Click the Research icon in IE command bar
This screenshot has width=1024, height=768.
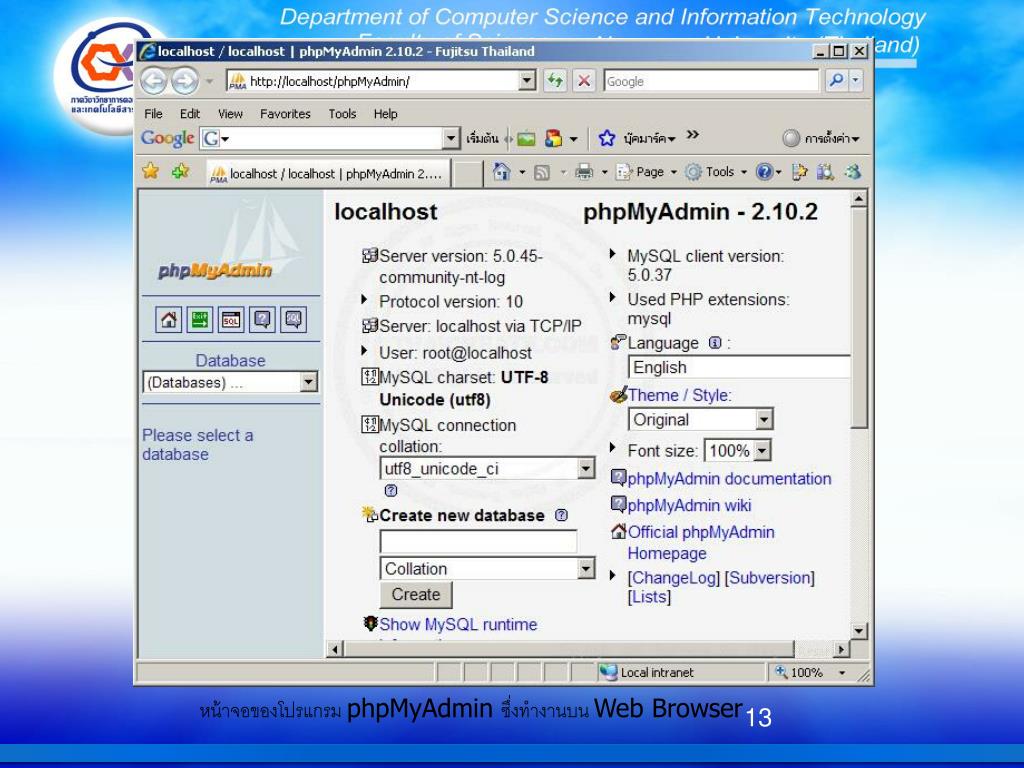tap(825, 172)
